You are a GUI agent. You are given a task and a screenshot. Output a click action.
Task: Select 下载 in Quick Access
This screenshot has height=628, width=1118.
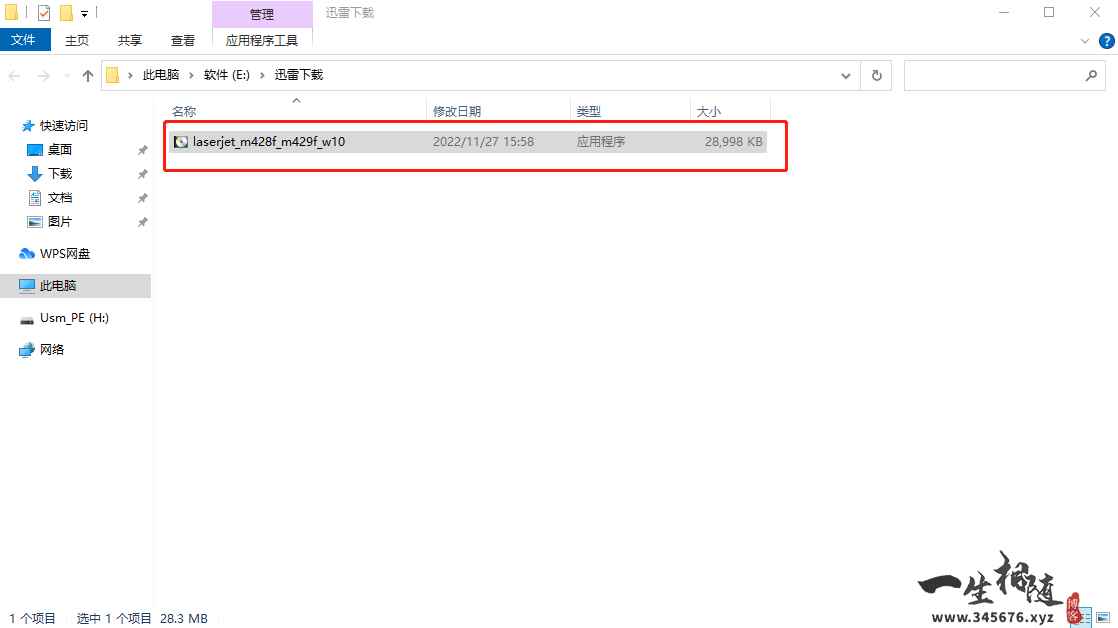[60, 174]
